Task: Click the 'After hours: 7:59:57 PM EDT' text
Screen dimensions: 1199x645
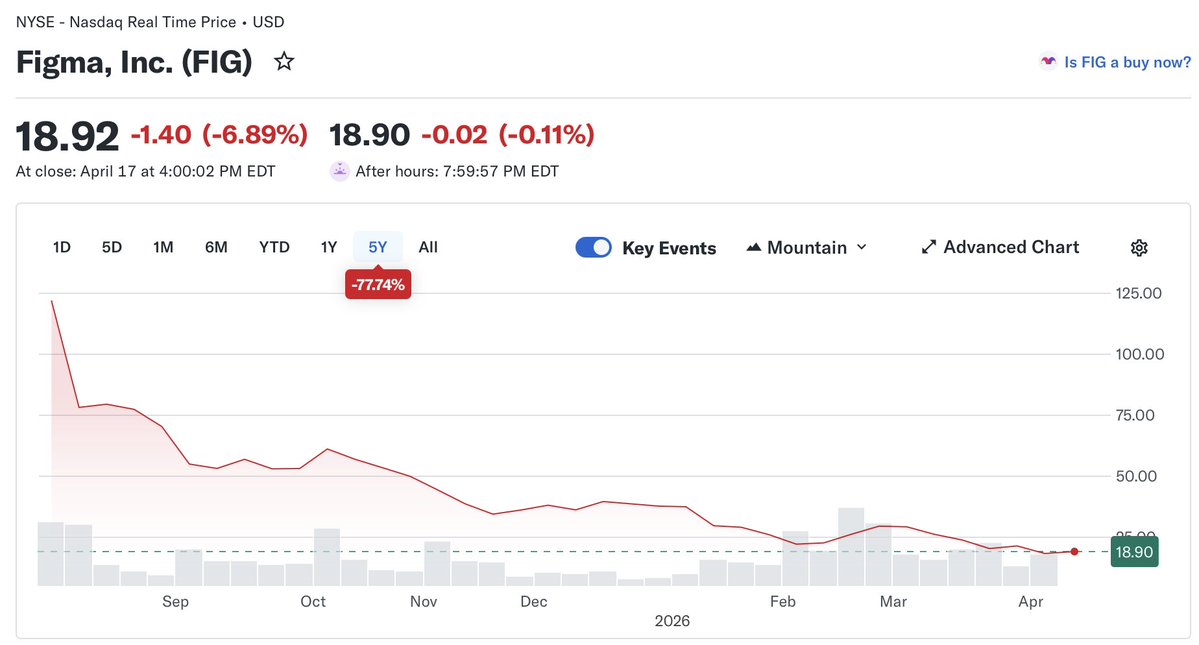Action: (457, 171)
